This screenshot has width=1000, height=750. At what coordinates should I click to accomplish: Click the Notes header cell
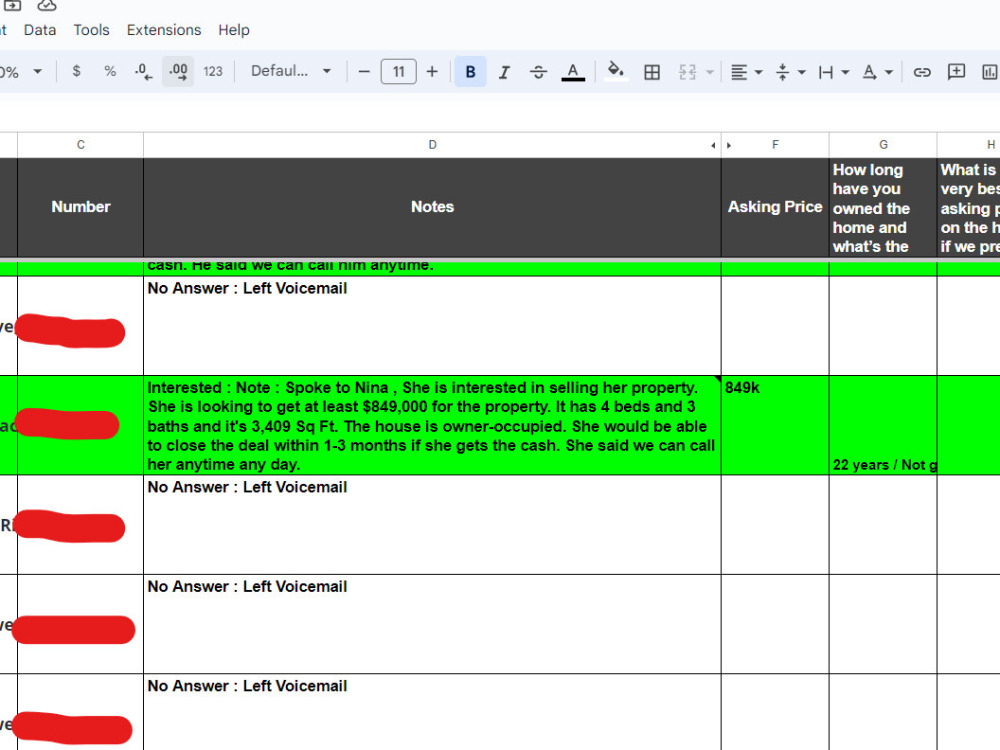(432, 207)
